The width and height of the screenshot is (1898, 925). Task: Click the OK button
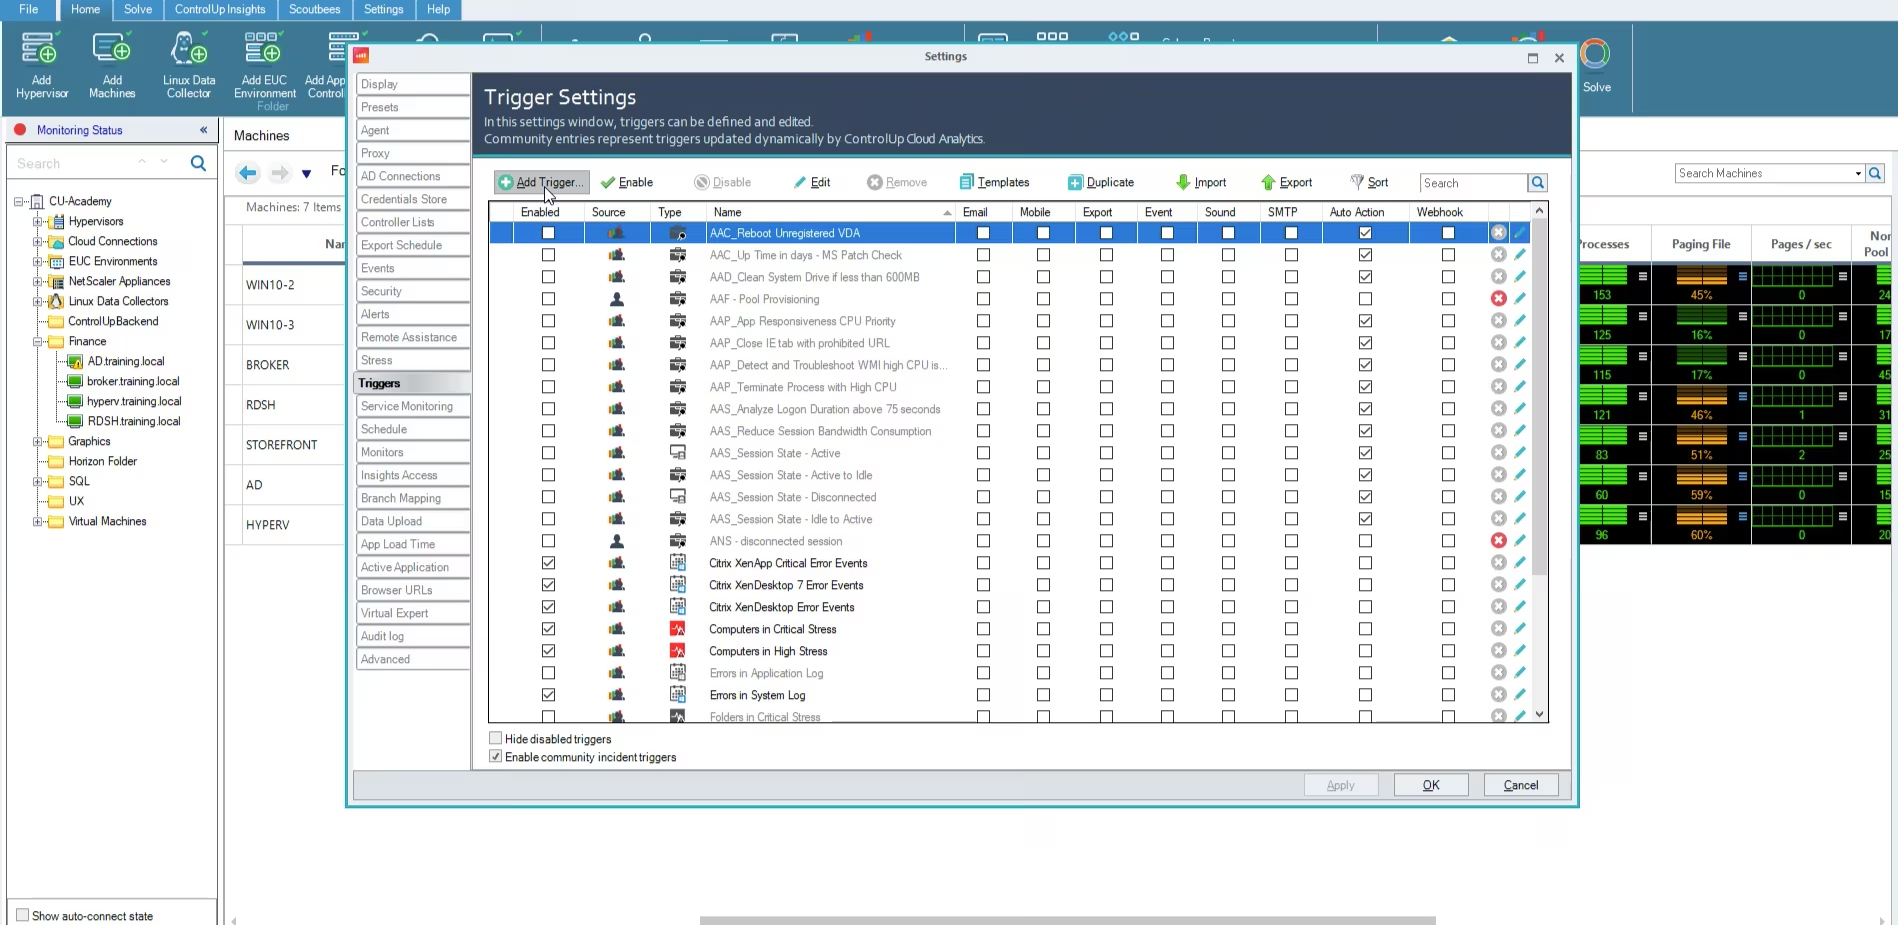[x=1431, y=785]
